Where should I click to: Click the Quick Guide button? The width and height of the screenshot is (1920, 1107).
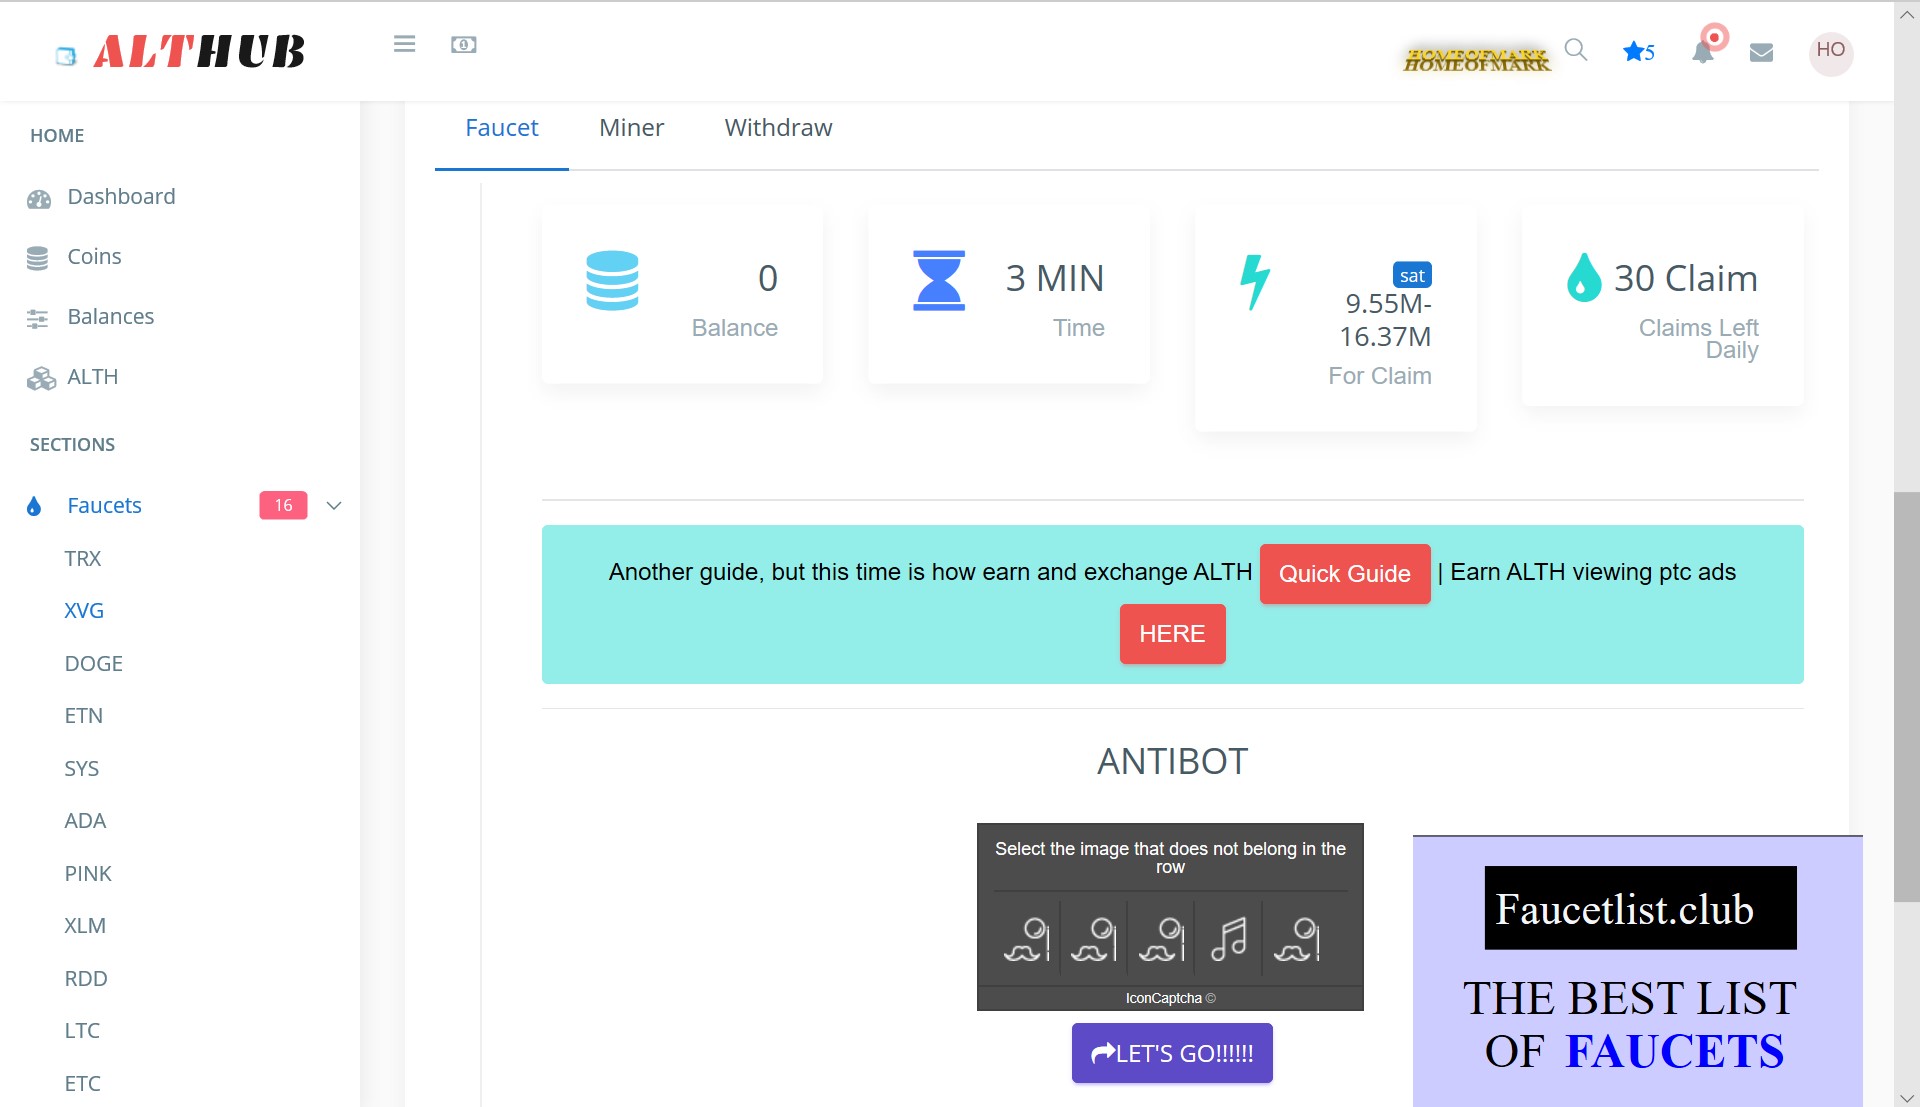coord(1344,574)
